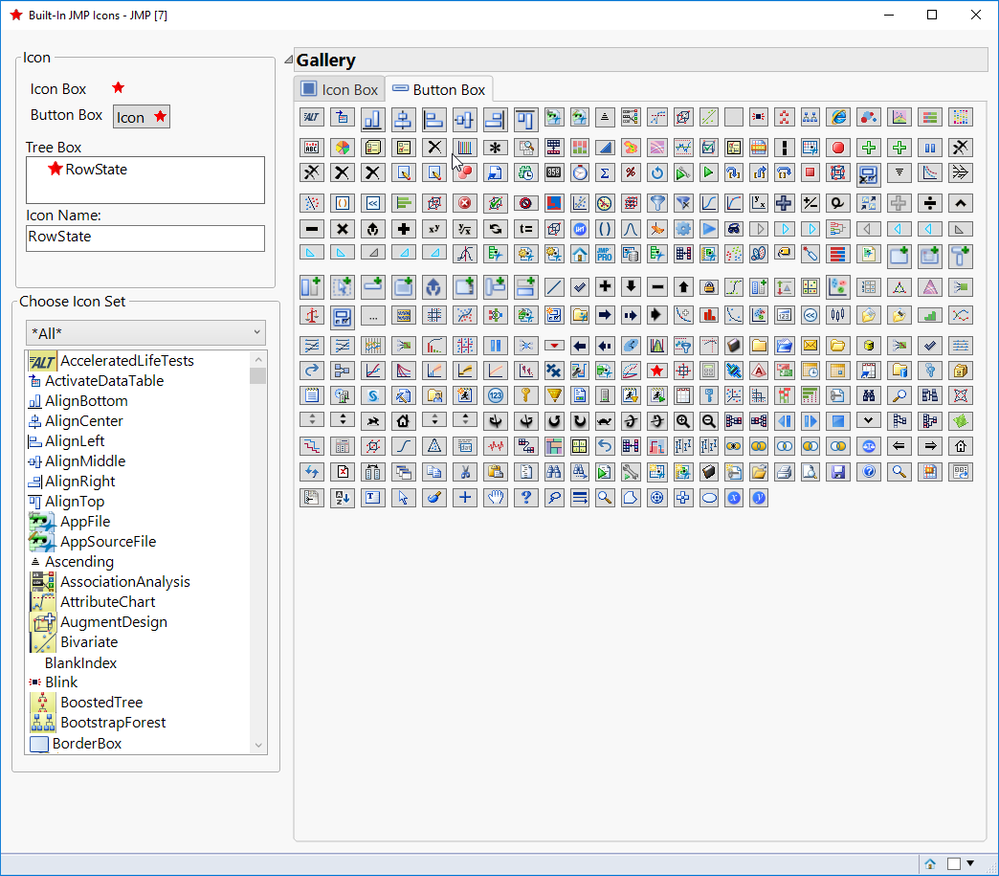Select the lasso tool icon button
Screen dimensions: 999x876
point(554,498)
